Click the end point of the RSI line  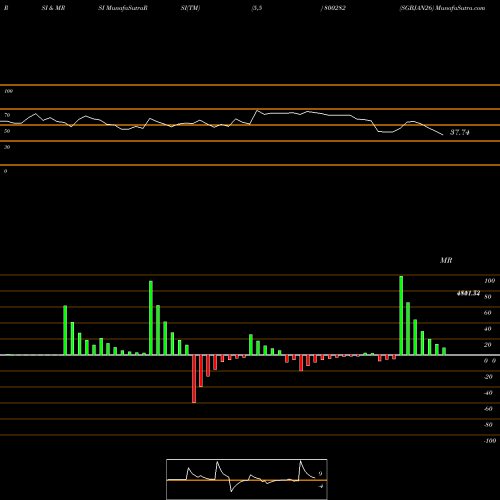[x=443, y=135]
